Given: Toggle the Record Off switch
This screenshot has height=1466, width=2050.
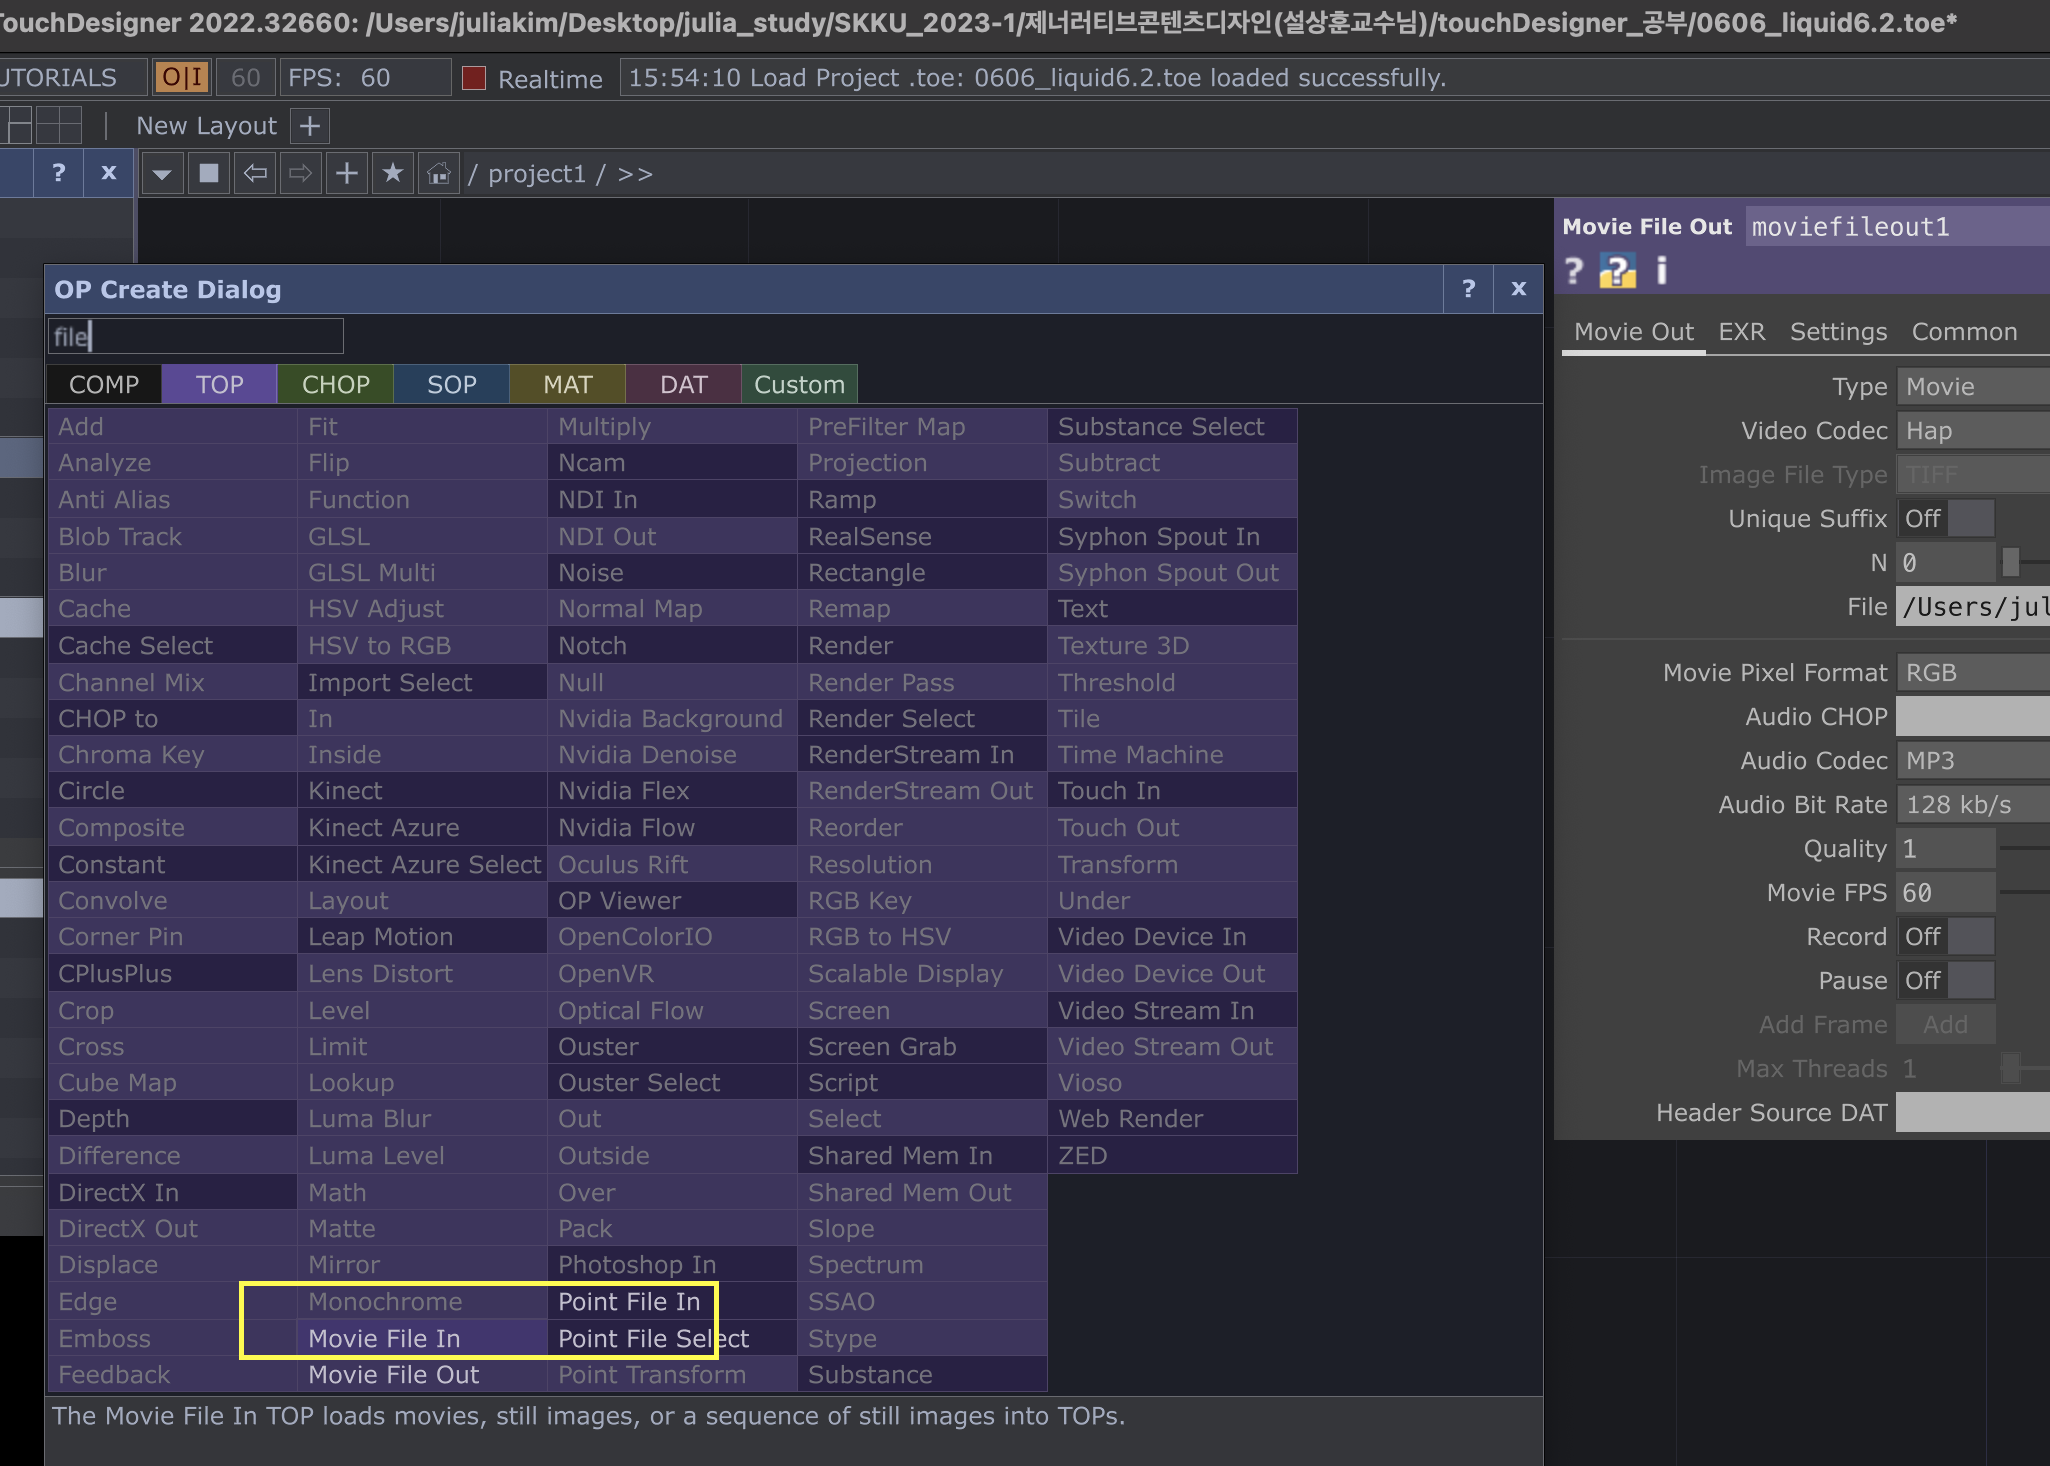Looking at the screenshot, I should tap(1945, 937).
